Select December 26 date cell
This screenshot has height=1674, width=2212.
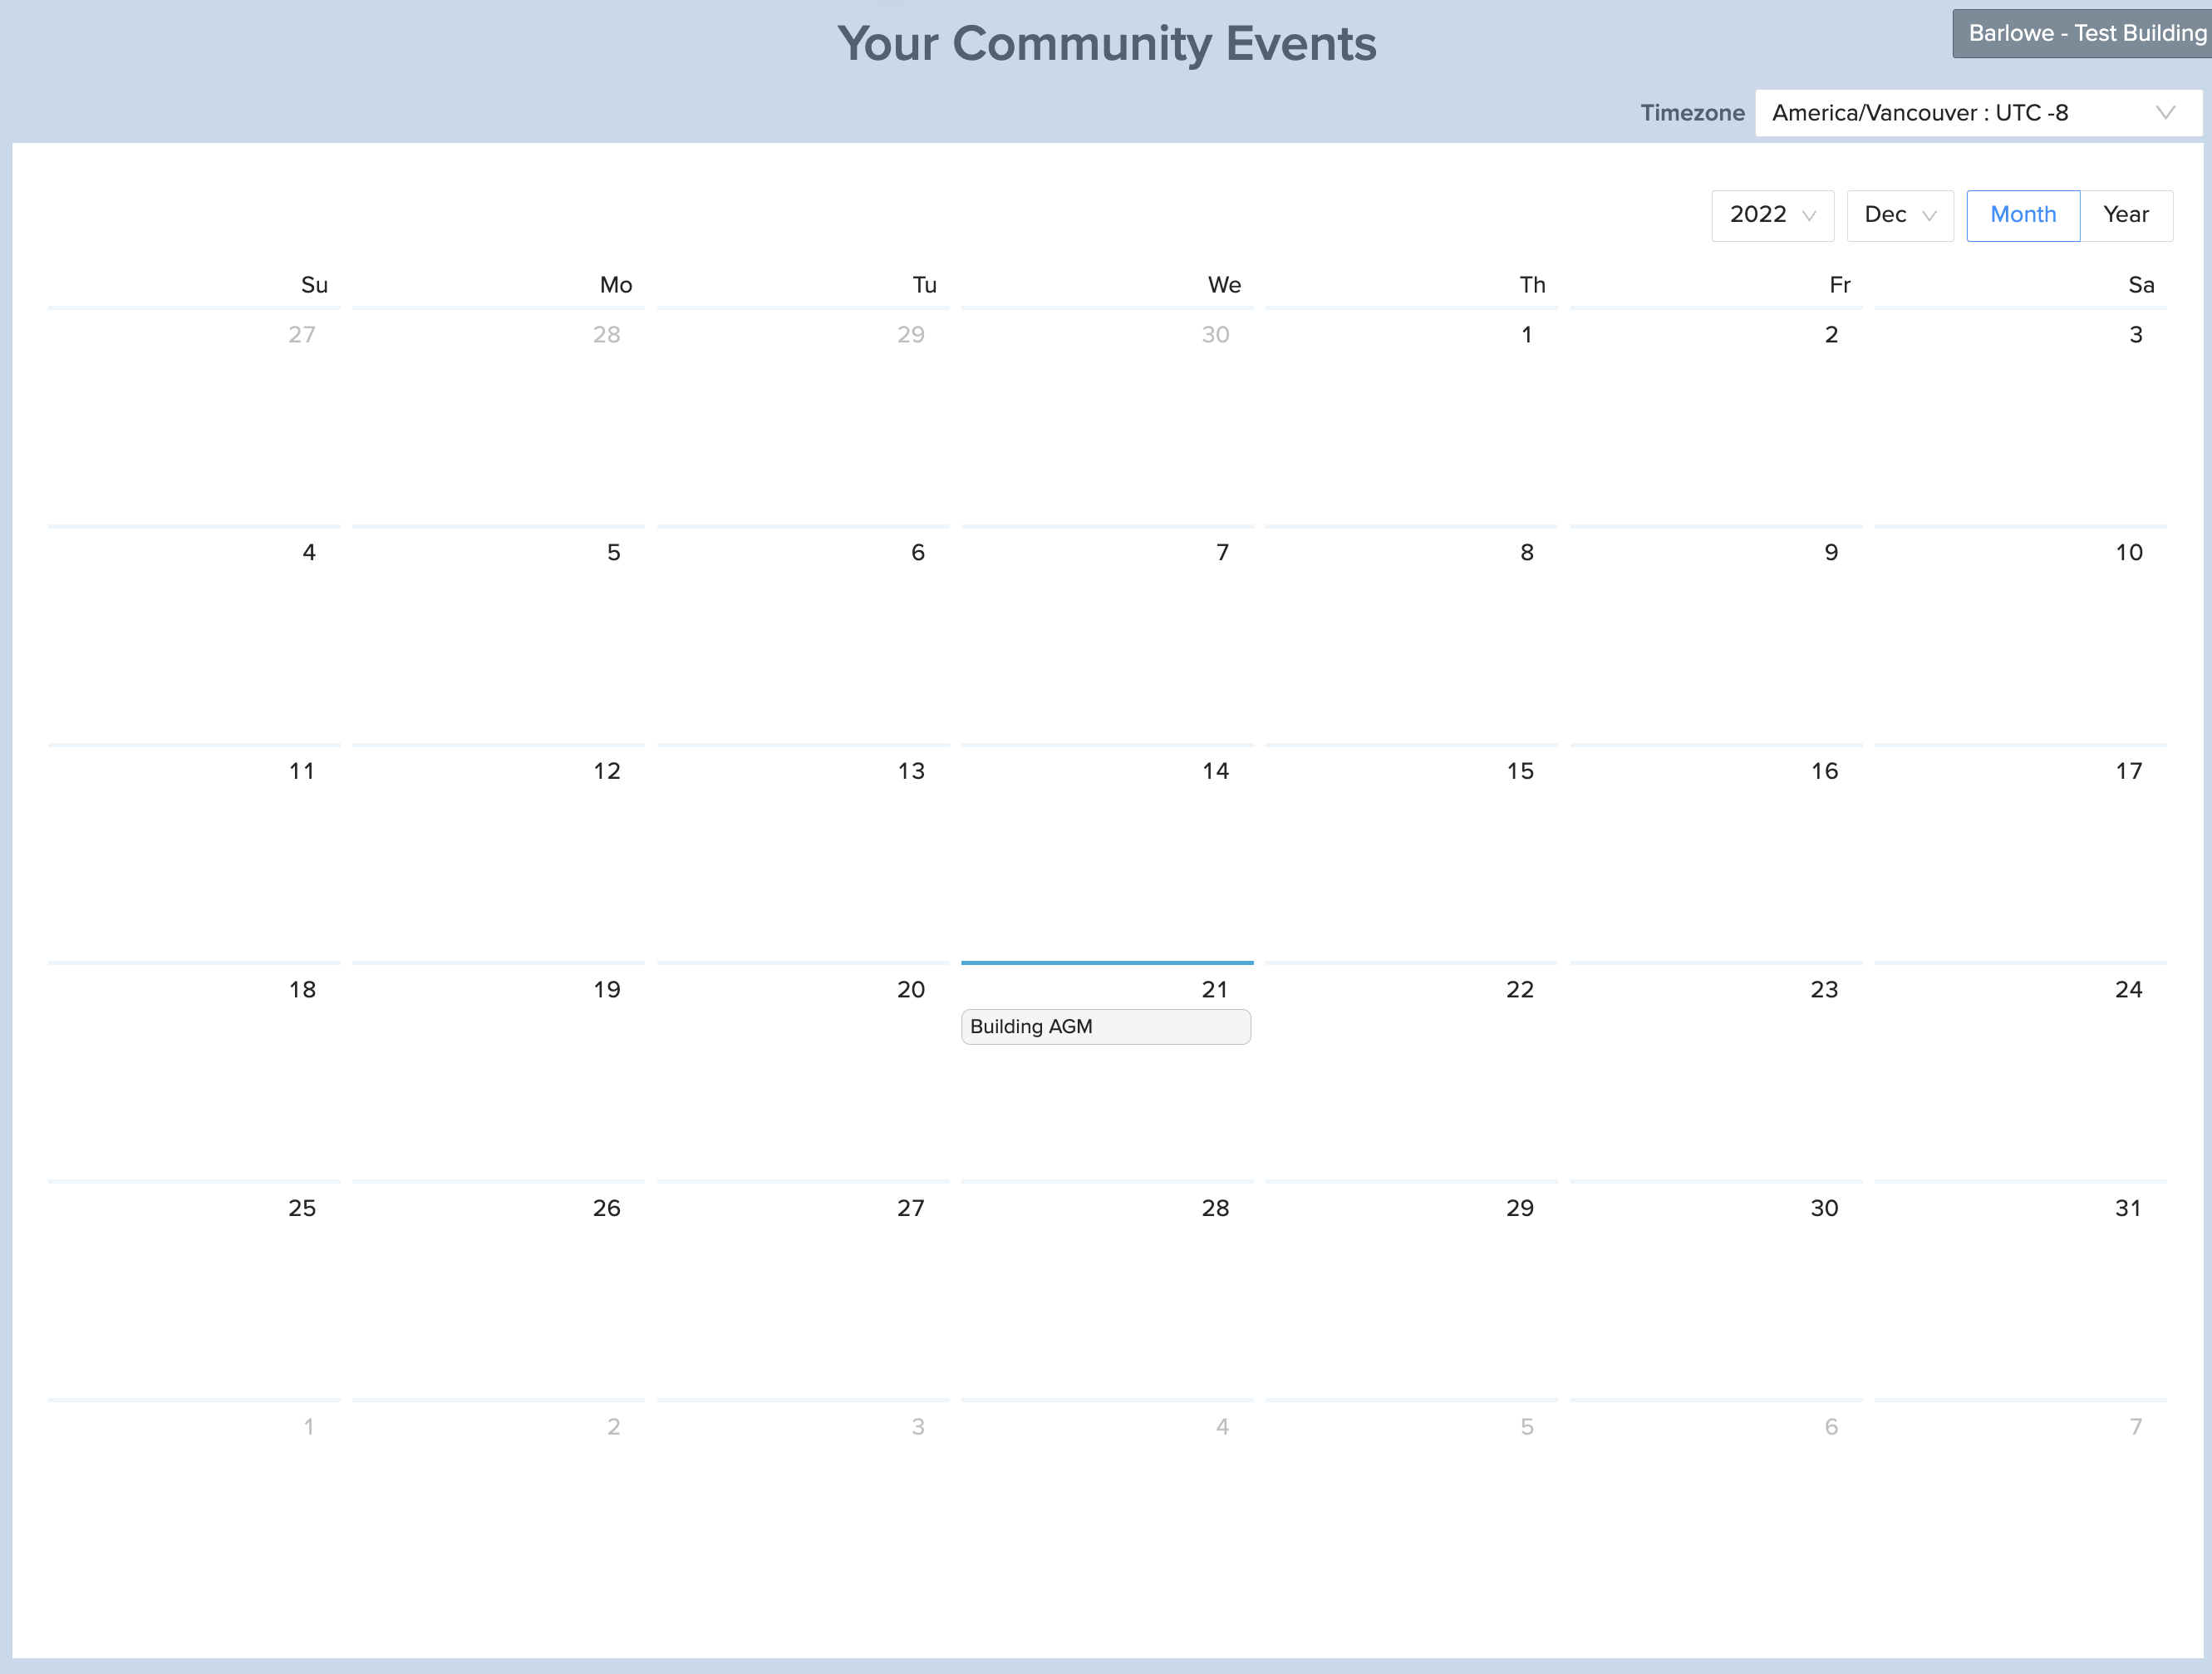(x=498, y=1289)
